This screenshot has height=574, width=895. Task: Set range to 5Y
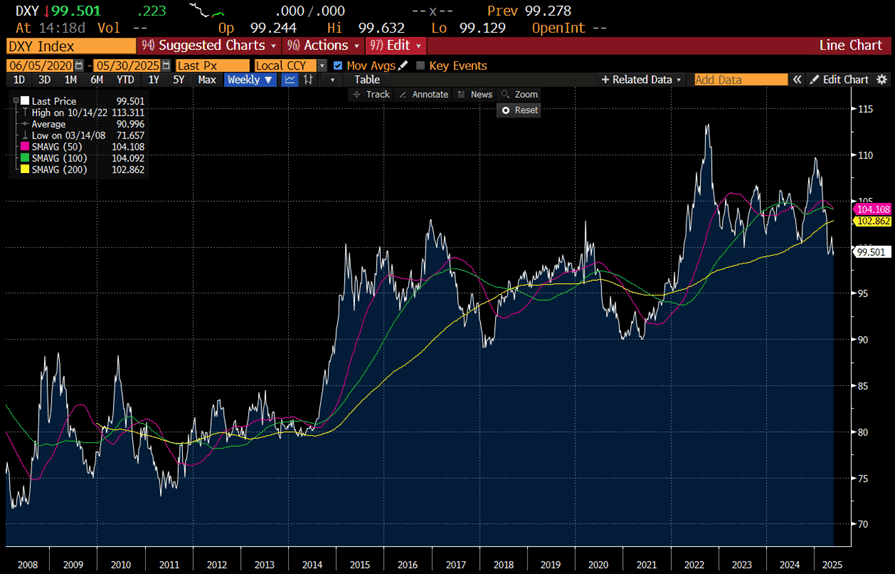pyautogui.click(x=178, y=80)
